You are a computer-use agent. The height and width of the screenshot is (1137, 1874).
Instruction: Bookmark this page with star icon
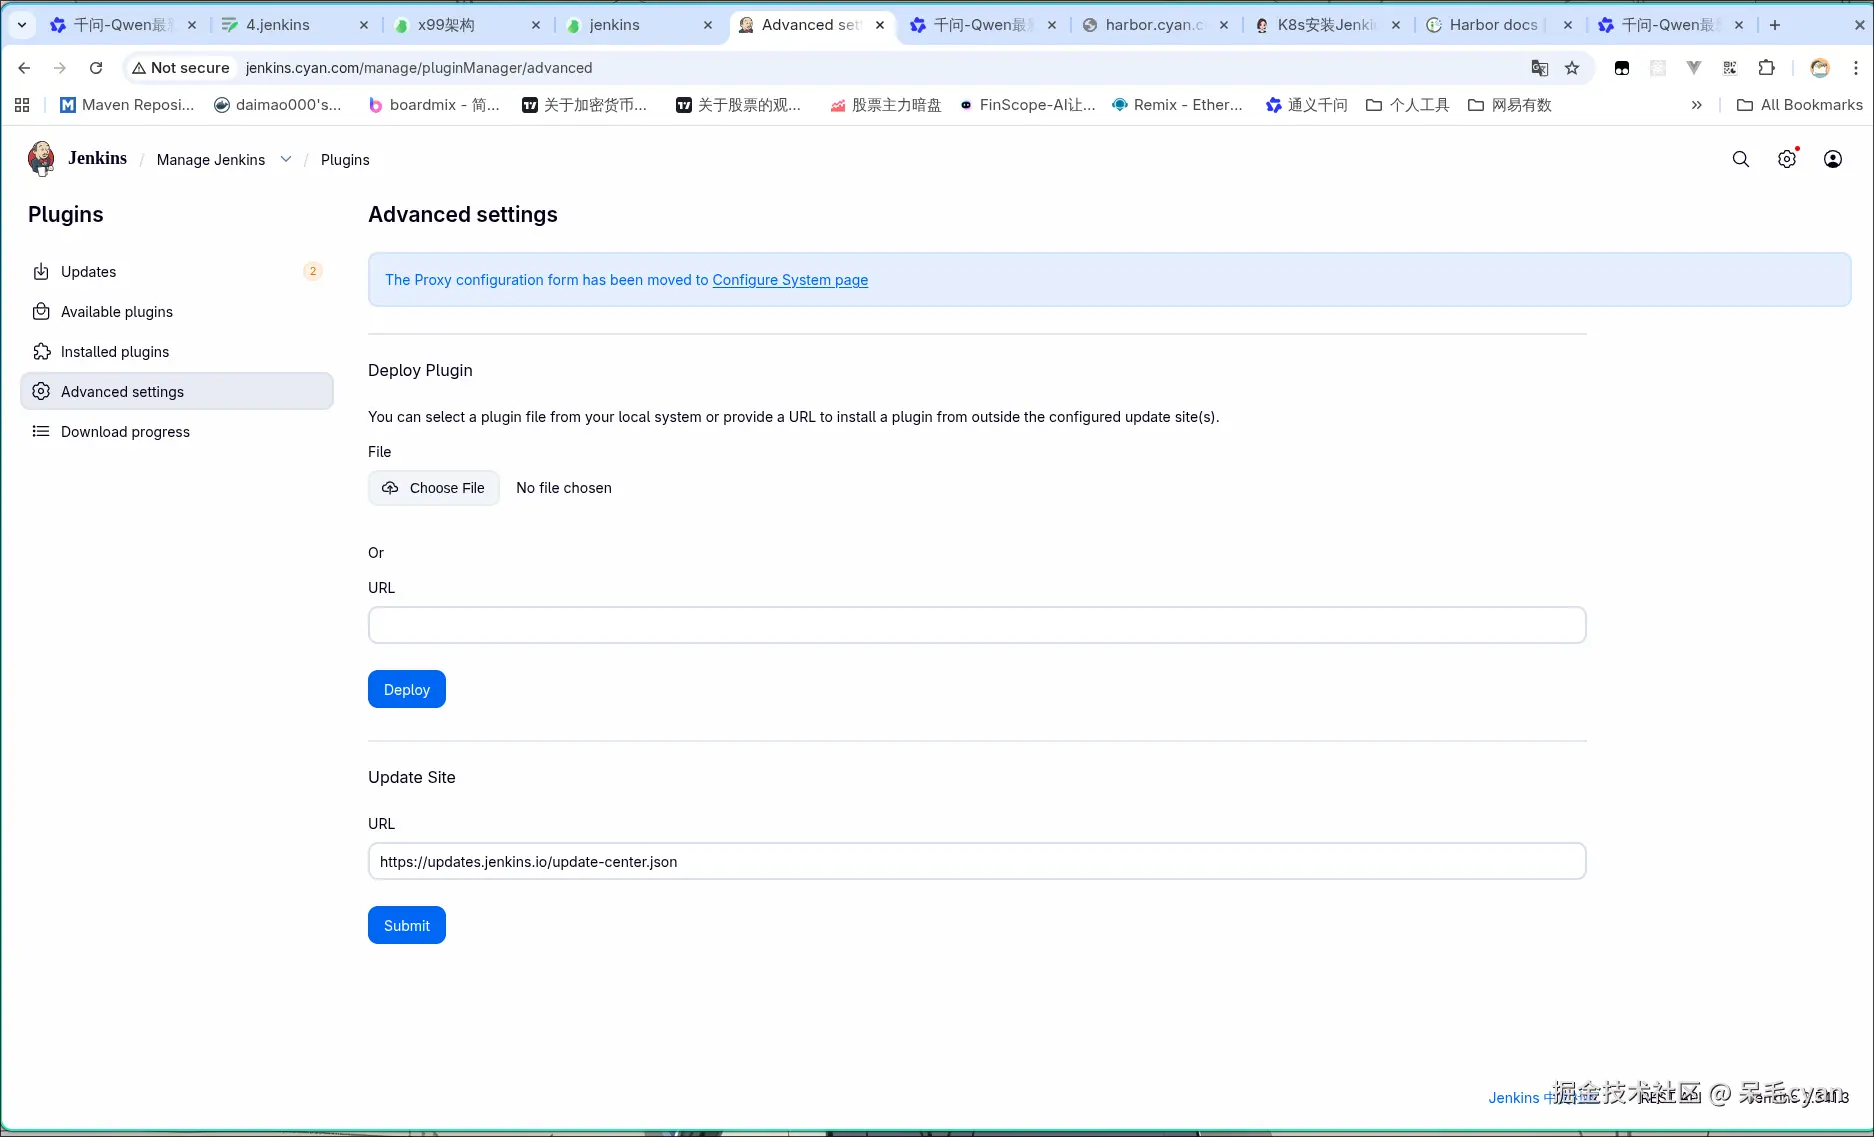(1572, 68)
